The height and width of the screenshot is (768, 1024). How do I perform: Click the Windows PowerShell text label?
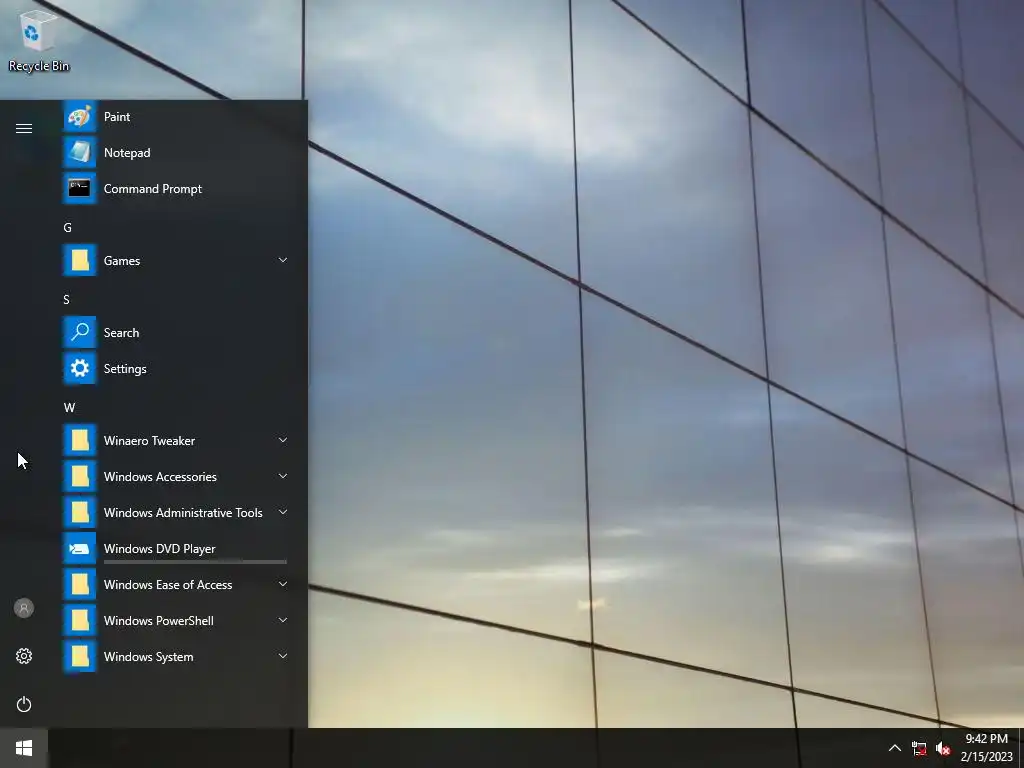point(159,620)
